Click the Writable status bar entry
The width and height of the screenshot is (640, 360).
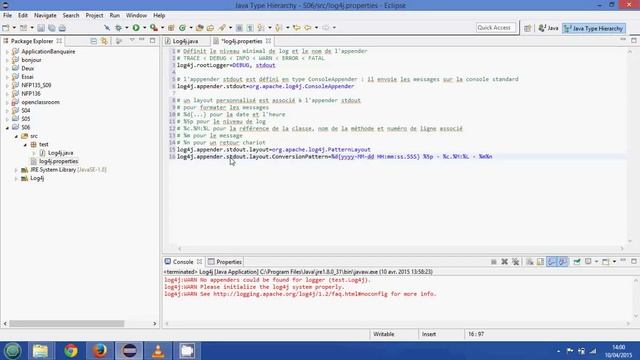(x=384, y=334)
